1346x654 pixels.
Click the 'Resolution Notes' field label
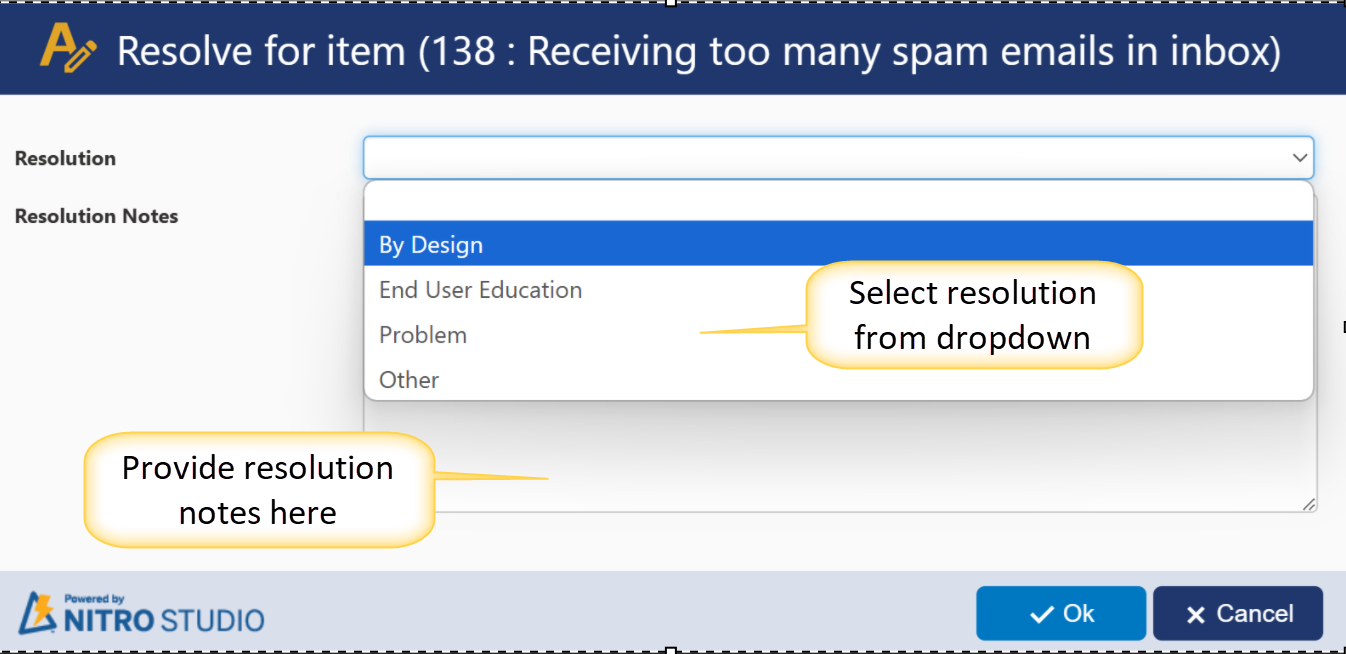coord(96,216)
